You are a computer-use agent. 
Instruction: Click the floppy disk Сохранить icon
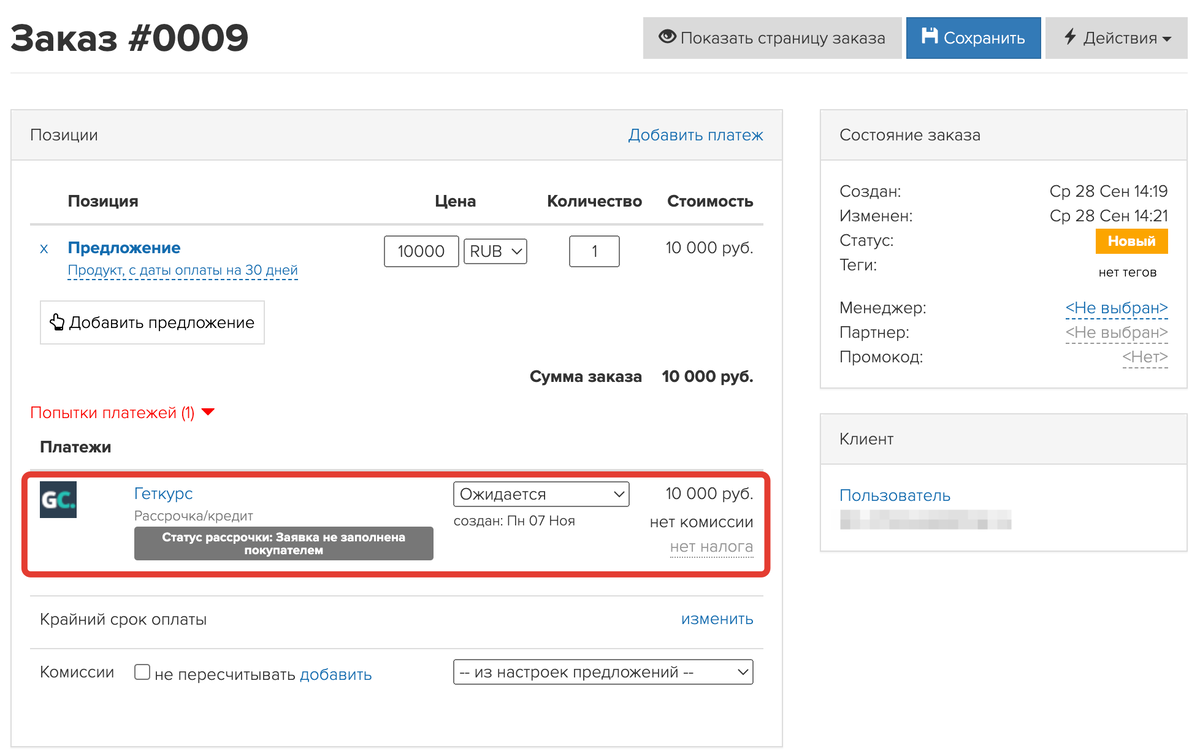930,37
